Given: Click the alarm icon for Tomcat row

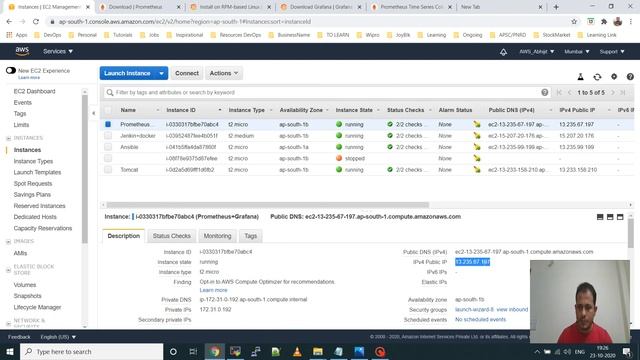Looking at the screenshot, I should 477,169.
